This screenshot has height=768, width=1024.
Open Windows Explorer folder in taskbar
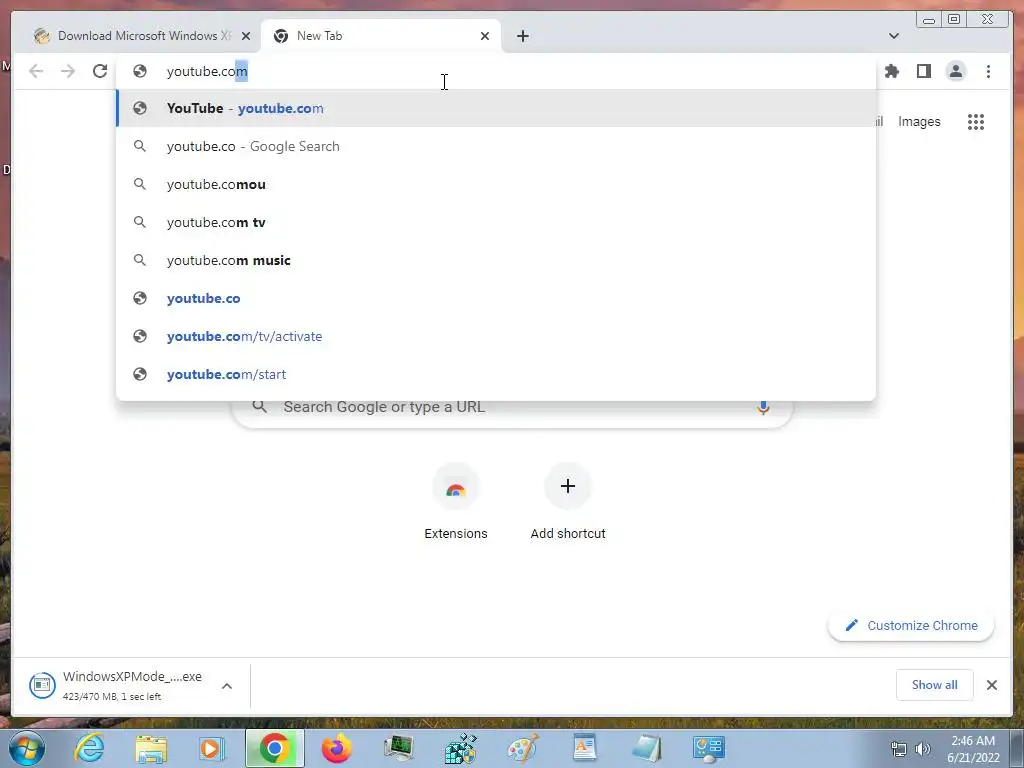coord(151,748)
